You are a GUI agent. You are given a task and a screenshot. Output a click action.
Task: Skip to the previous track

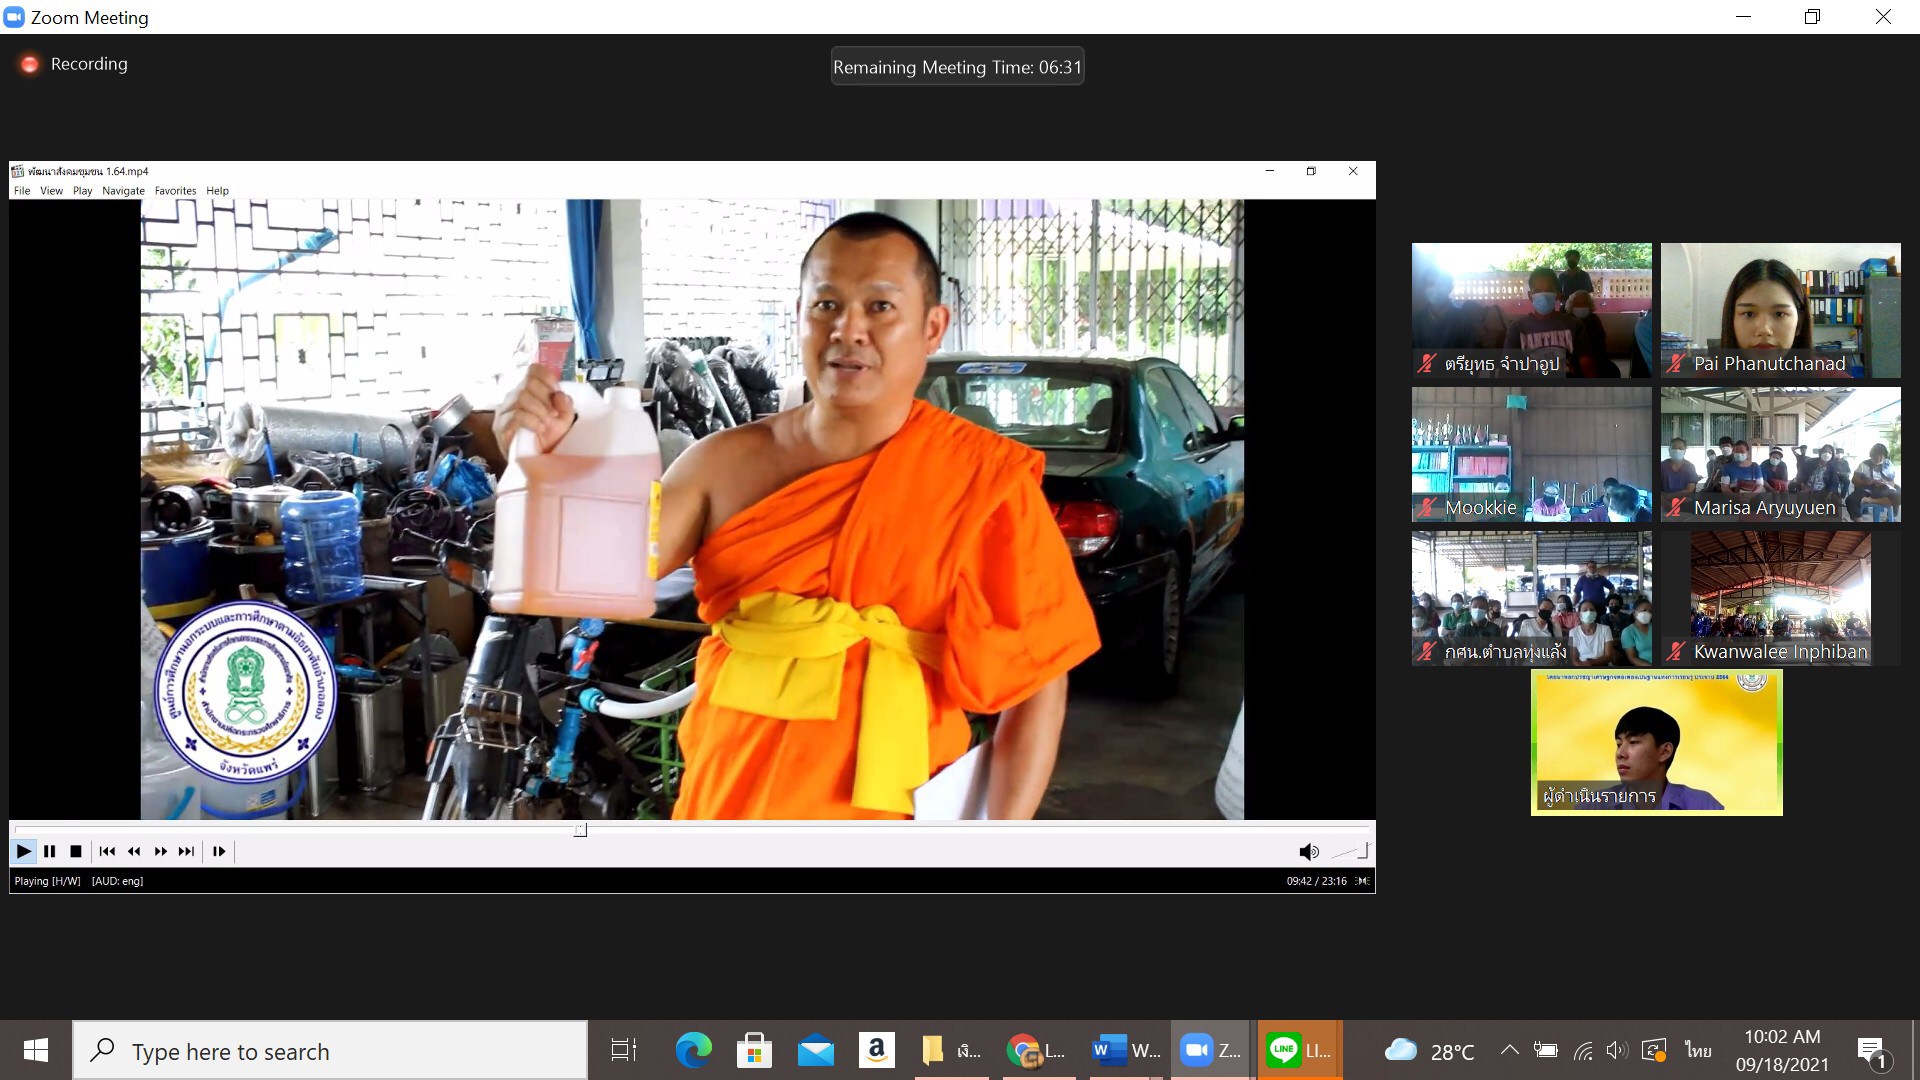click(x=107, y=851)
